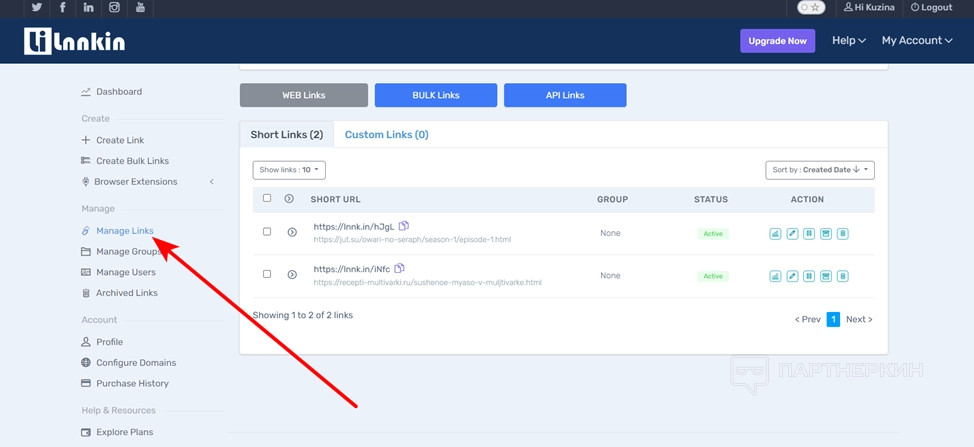Click the recepti-multivarki.ru destination URL
This screenshot has width=974, height=447.
(427, 282)
